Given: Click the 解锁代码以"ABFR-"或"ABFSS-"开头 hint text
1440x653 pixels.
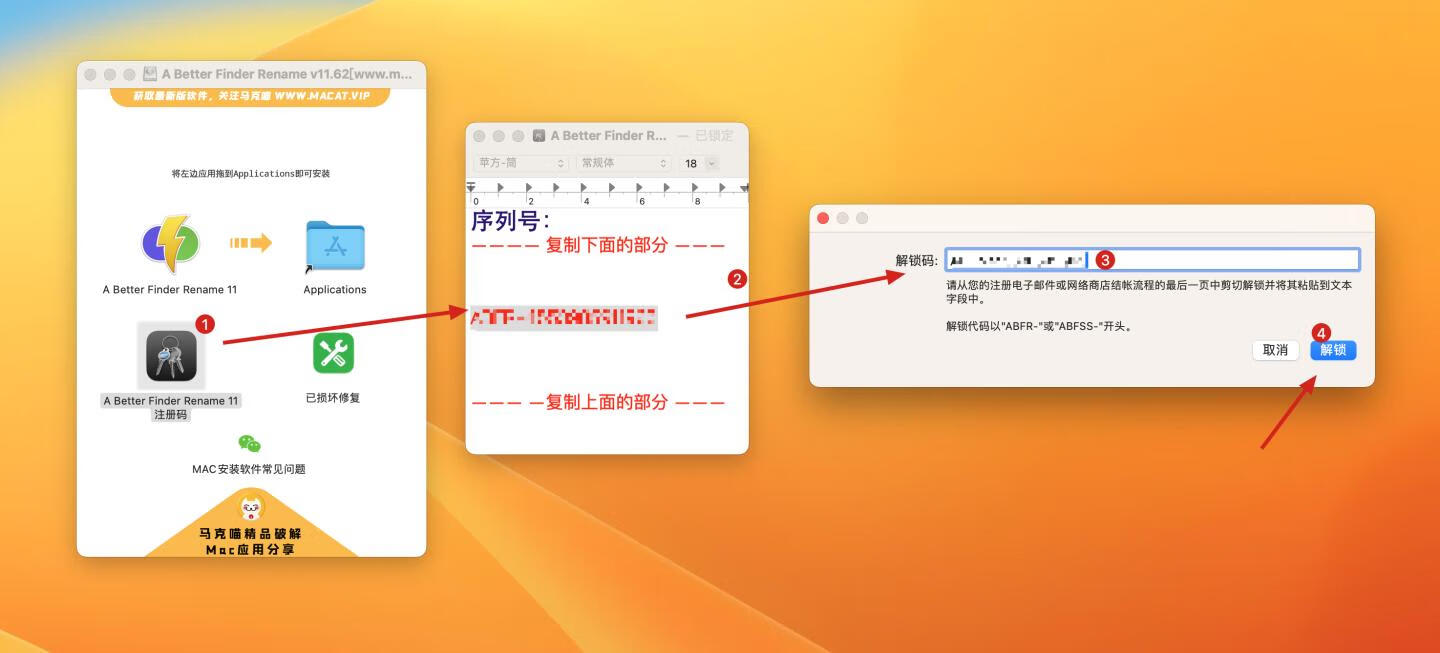Looking at the screenshot, I should tap(1039, 326).
